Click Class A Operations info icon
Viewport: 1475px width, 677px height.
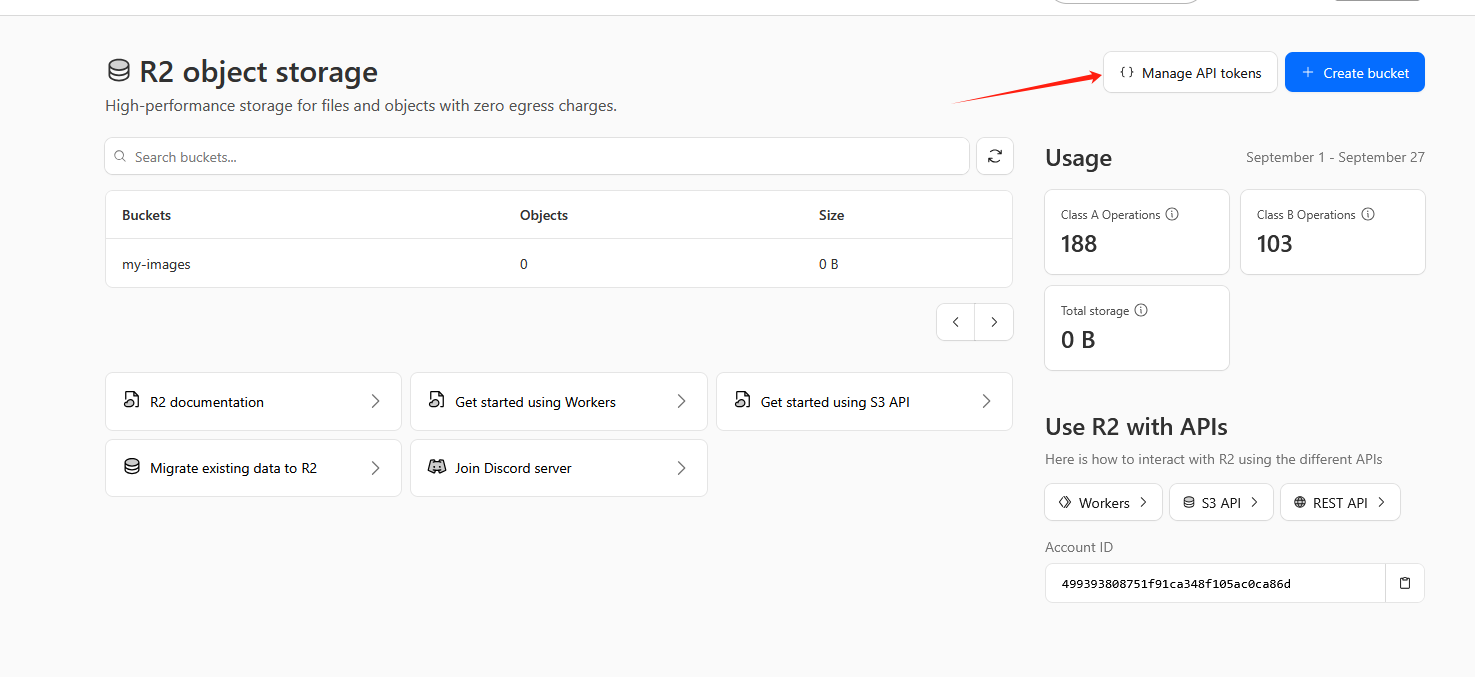(1172, 215)
